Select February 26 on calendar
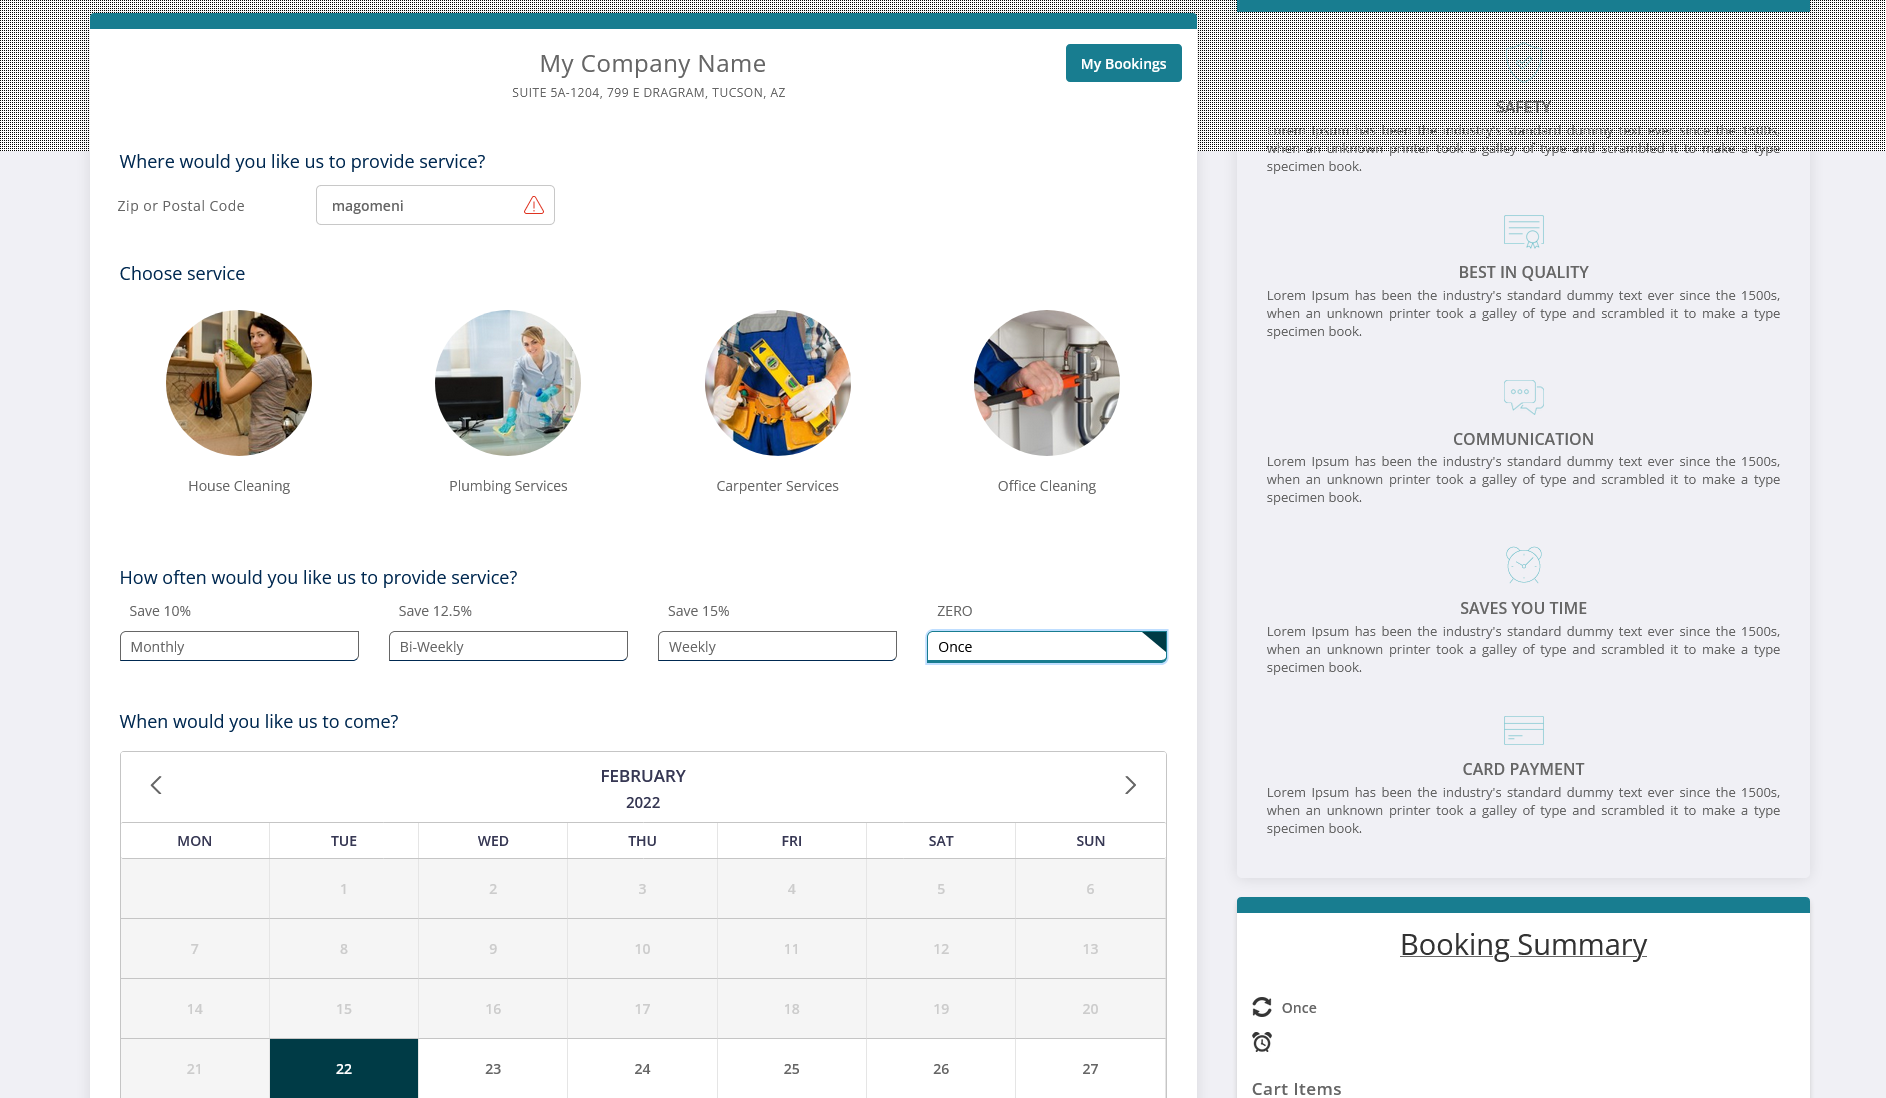Viewport: 1886px width, 1098px height. pos(941,1068)
